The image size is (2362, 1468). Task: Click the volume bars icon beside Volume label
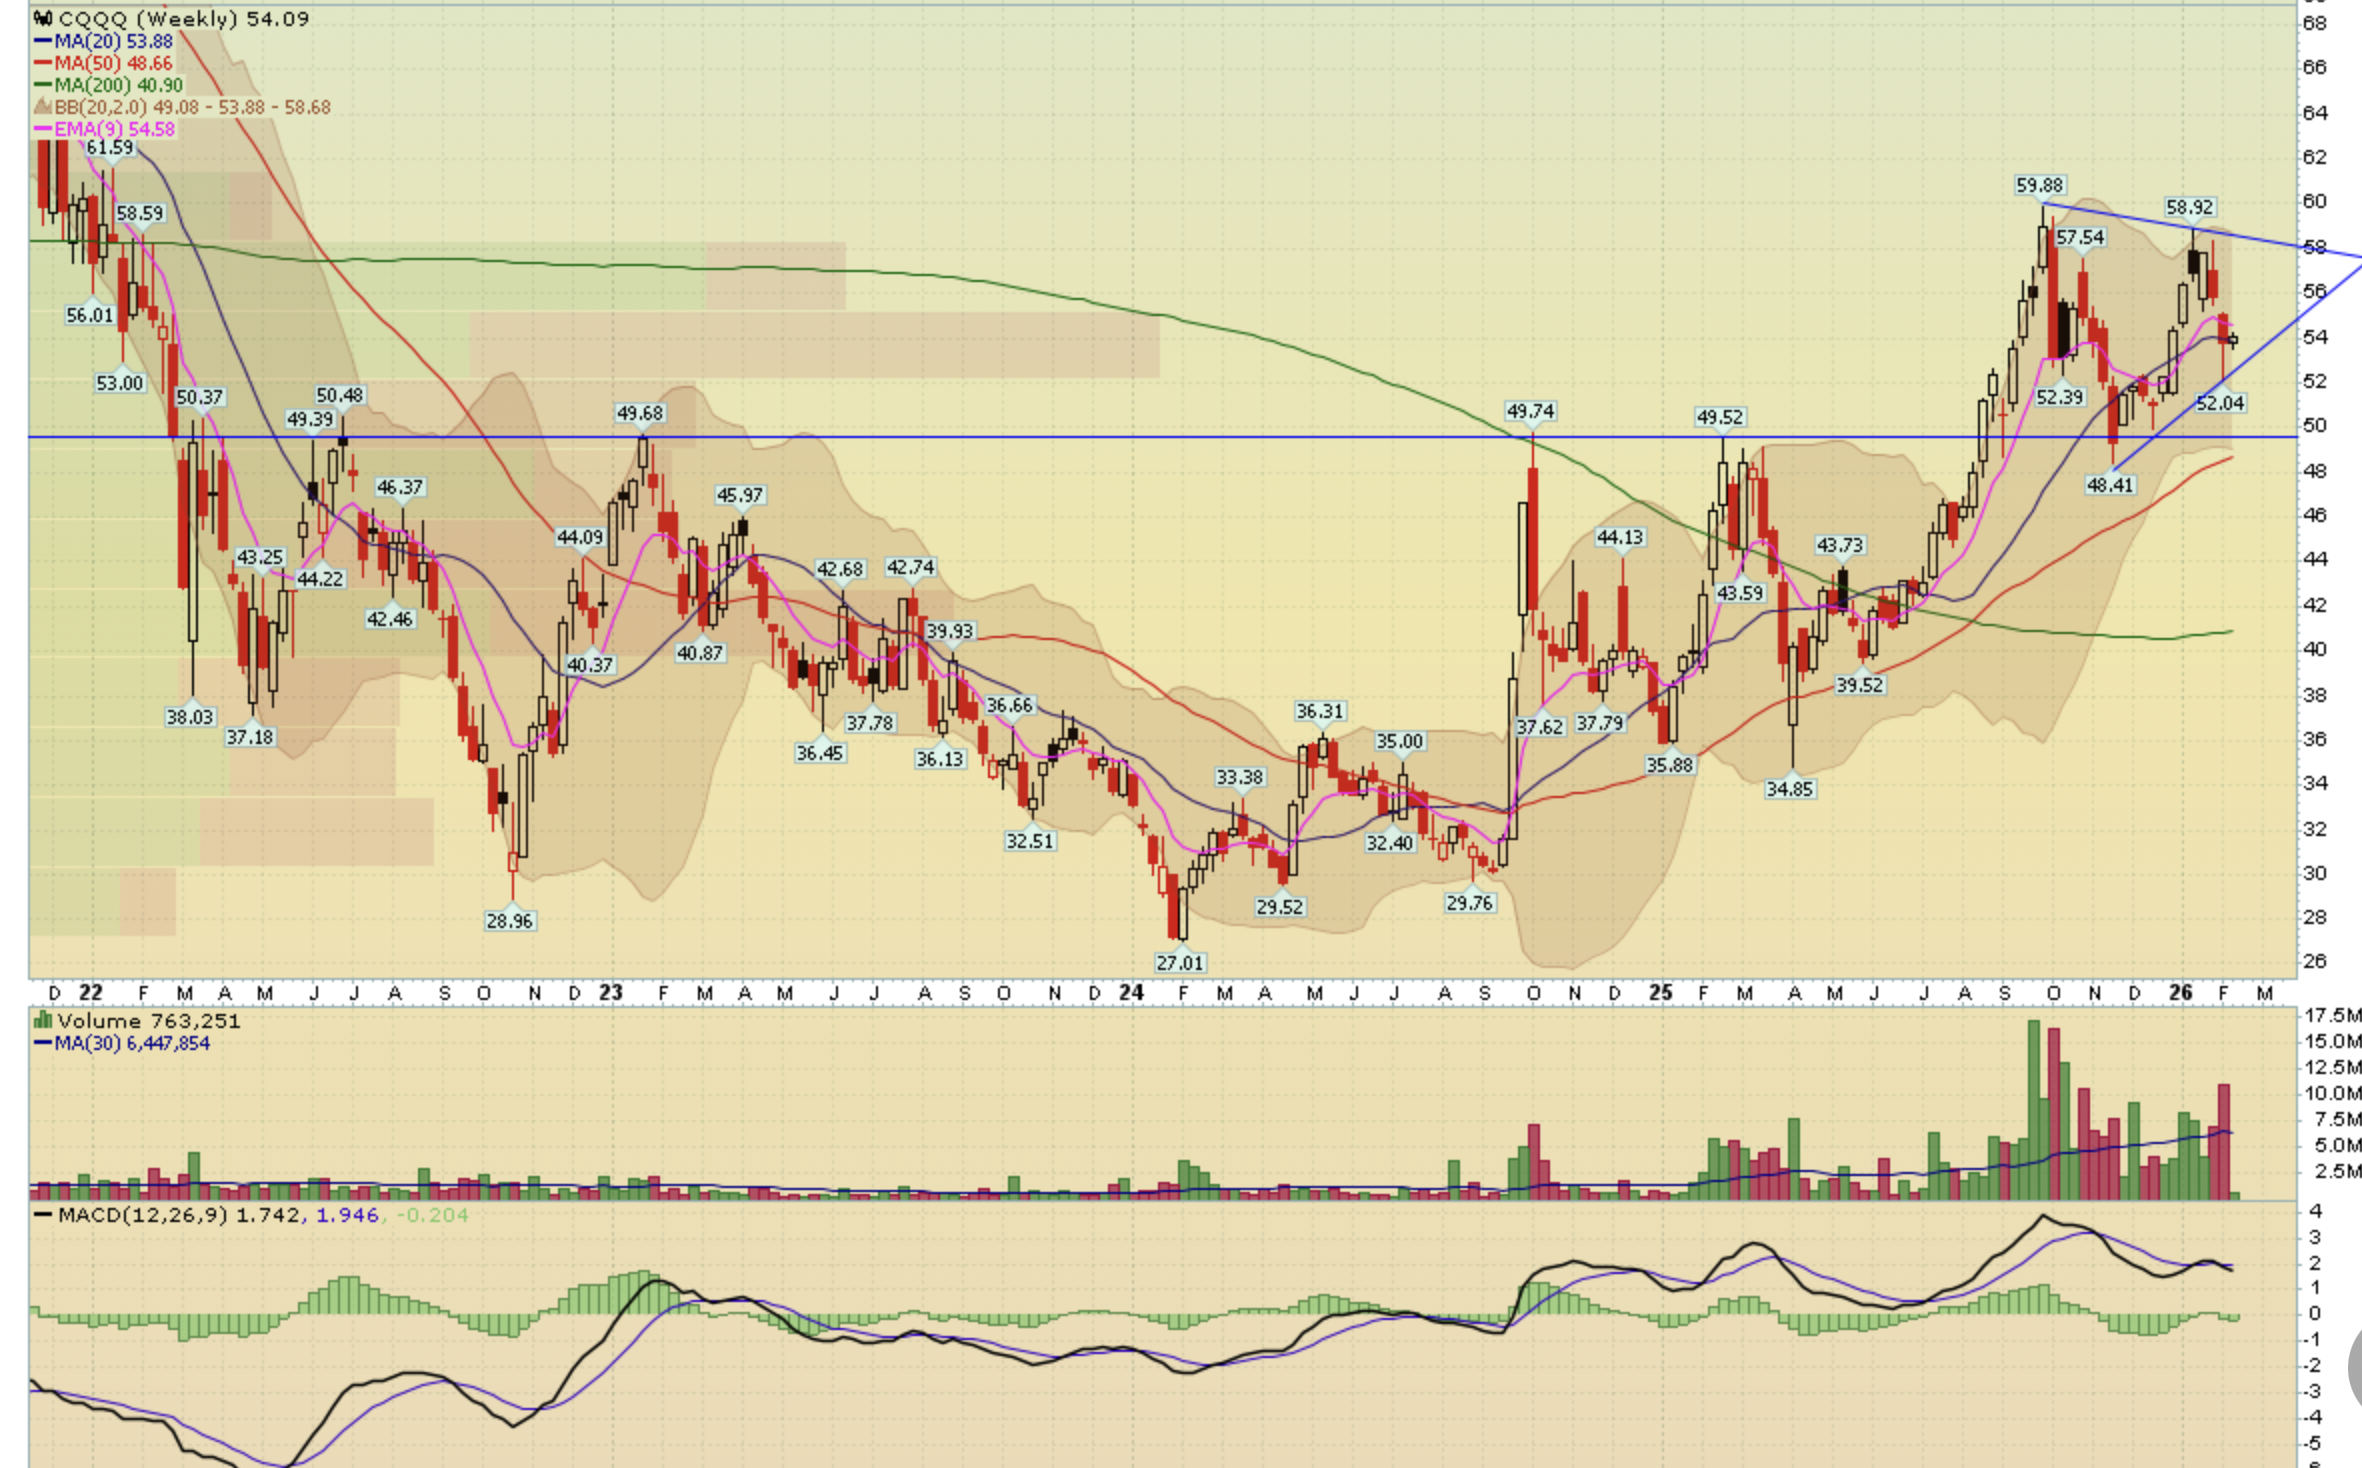coord(43,1021)
